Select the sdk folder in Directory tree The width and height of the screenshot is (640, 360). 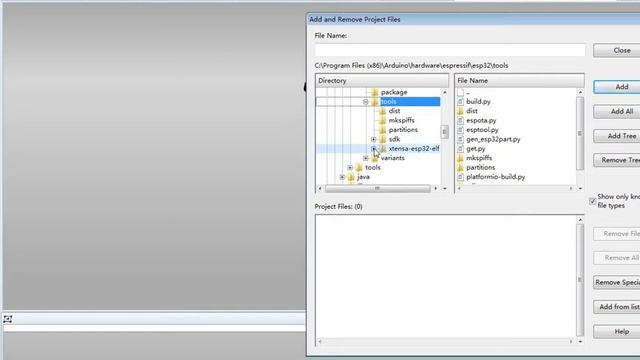394,139
